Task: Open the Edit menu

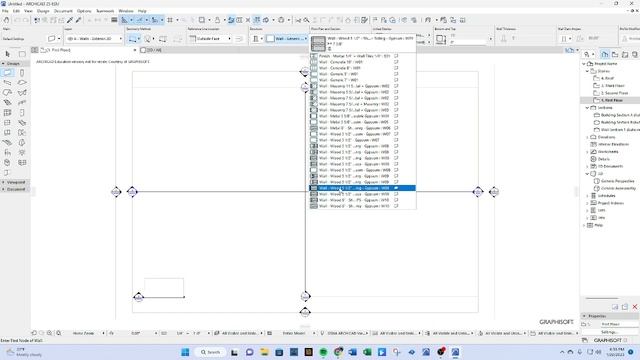Action: 16,11
